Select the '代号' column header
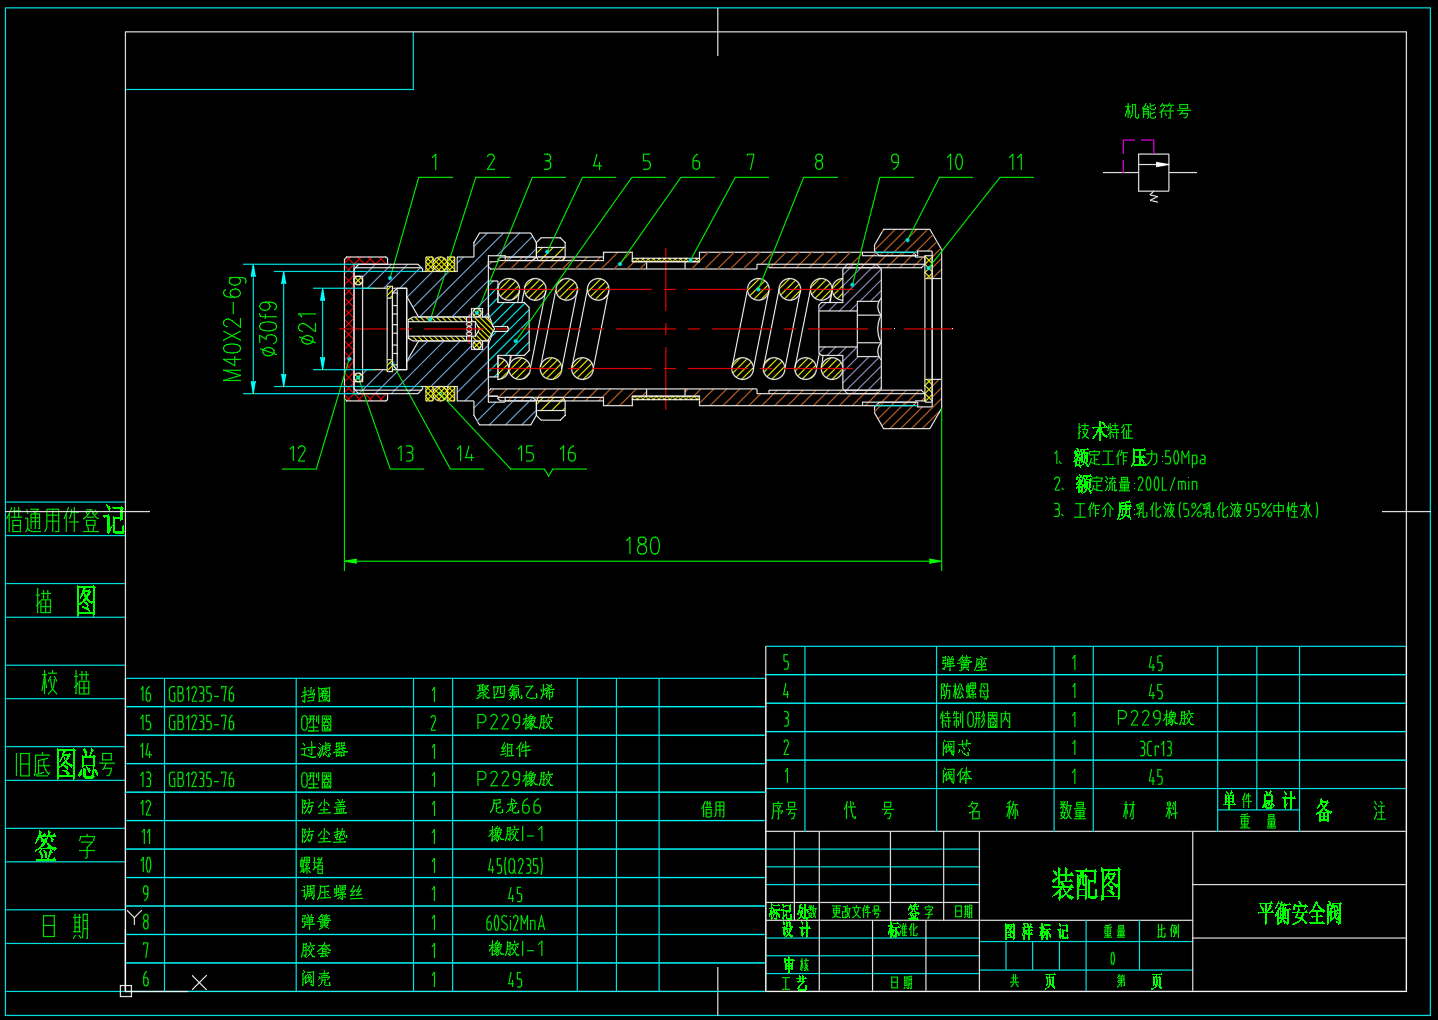 [869, 810]
